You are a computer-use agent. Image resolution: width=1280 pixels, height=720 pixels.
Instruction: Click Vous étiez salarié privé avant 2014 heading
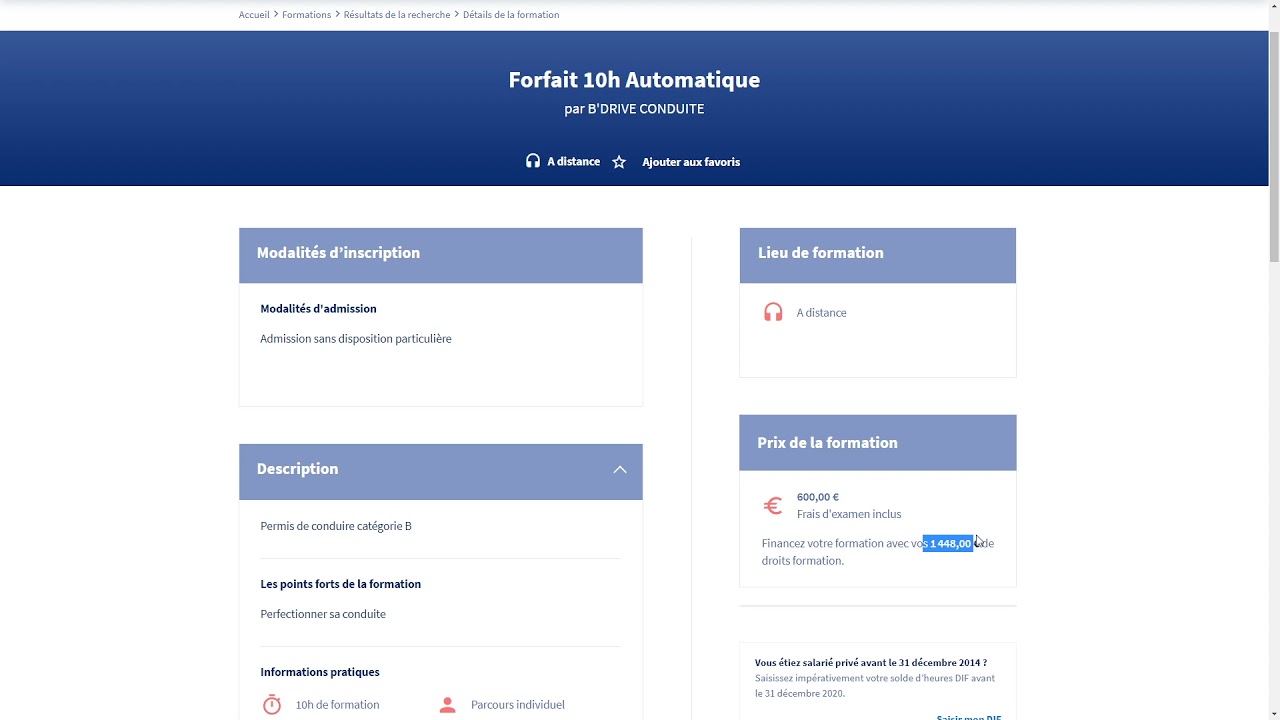[871, 663]
